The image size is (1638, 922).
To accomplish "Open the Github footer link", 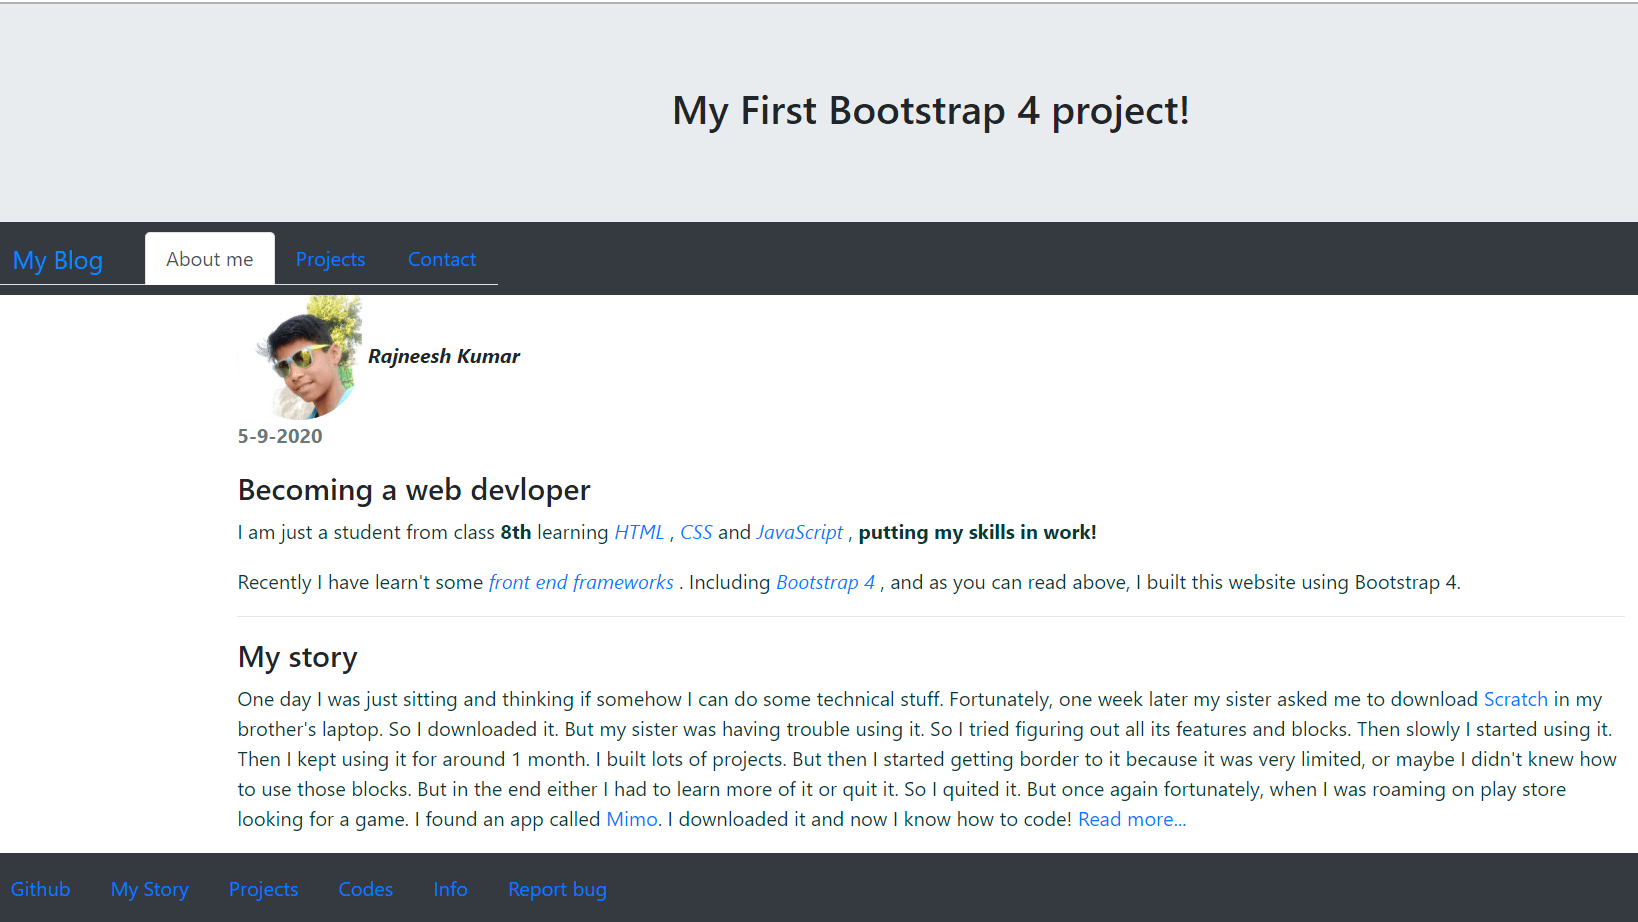I will tap(41, 889).
